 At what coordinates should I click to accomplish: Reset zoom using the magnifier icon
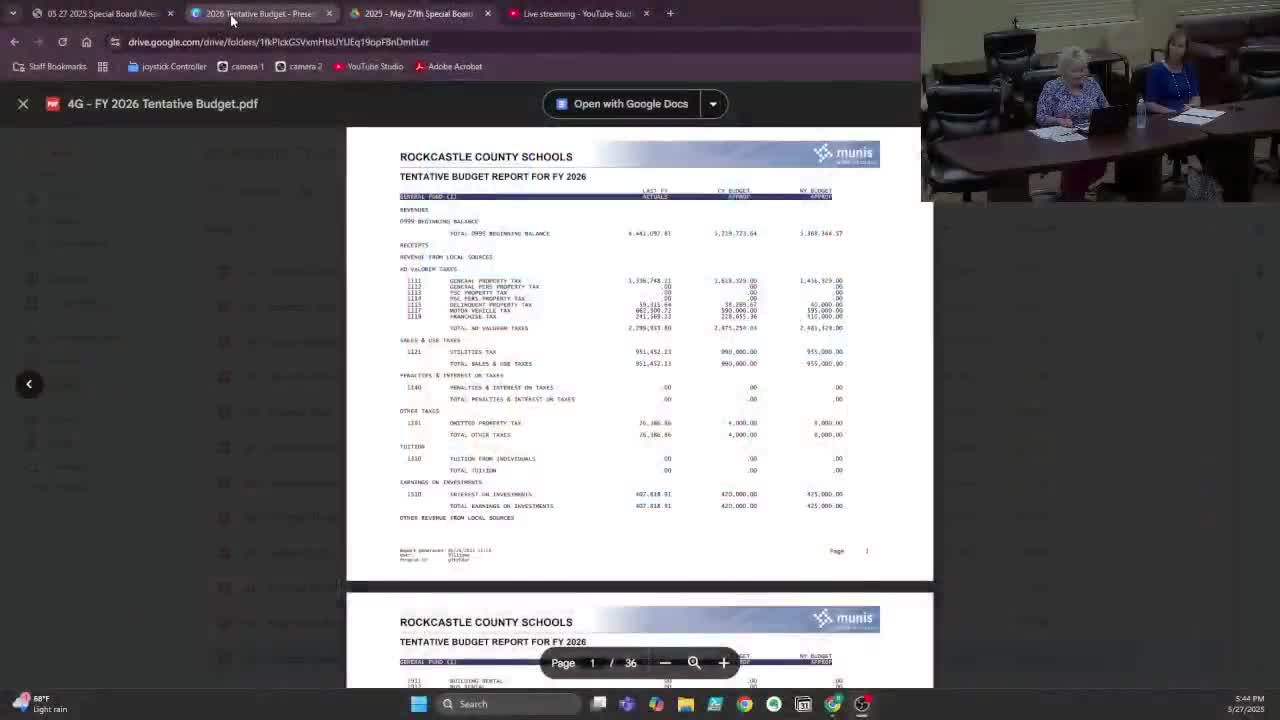[694, 663]
